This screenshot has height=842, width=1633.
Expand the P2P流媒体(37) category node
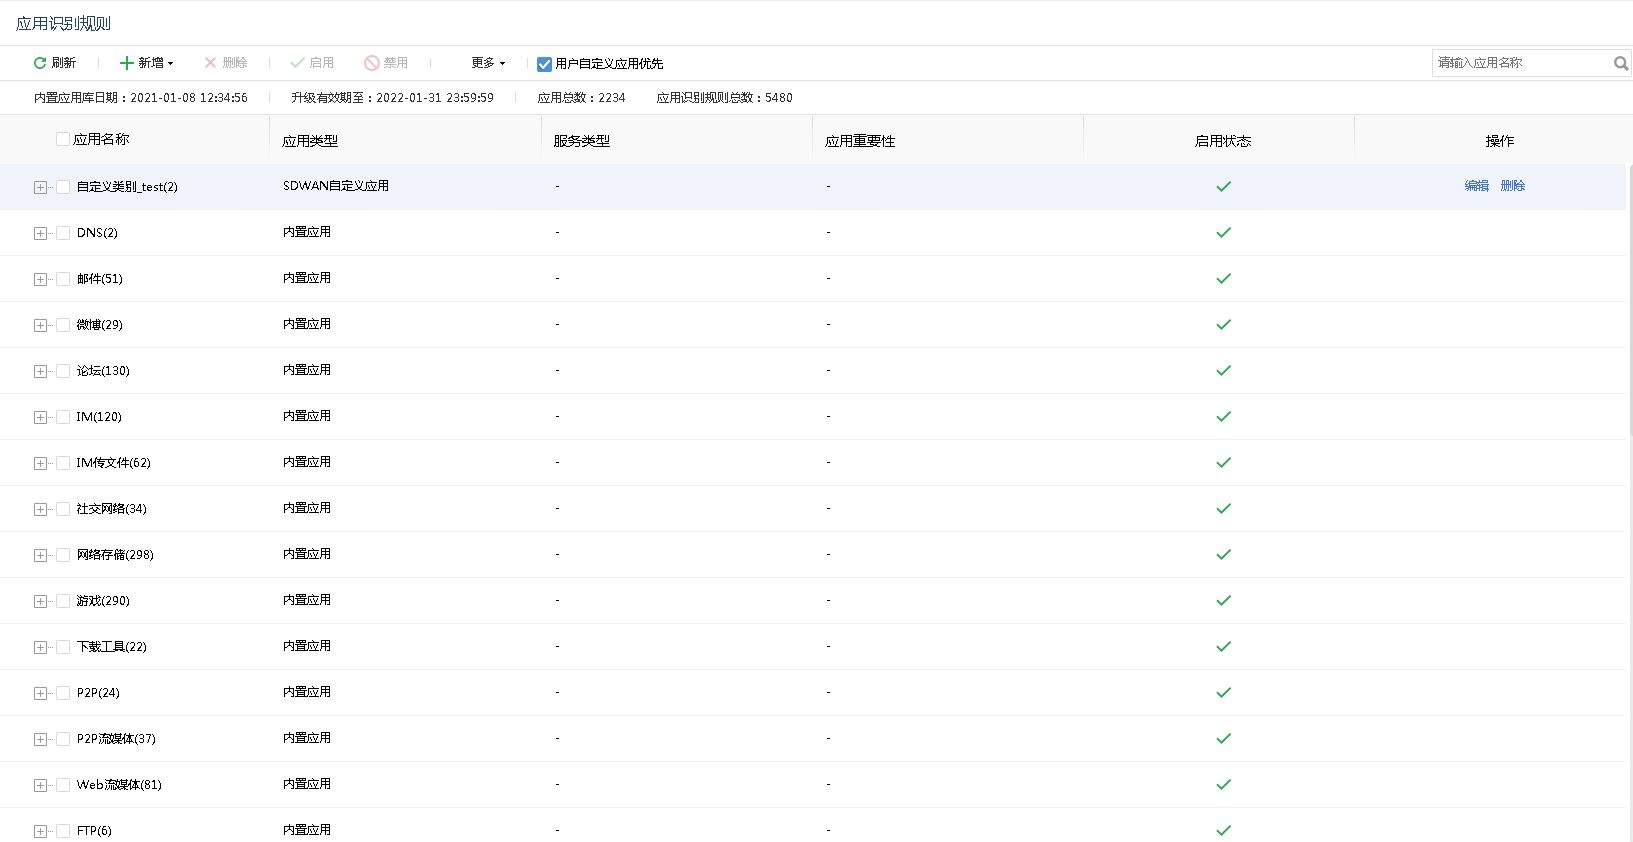(x=40, y=739)
